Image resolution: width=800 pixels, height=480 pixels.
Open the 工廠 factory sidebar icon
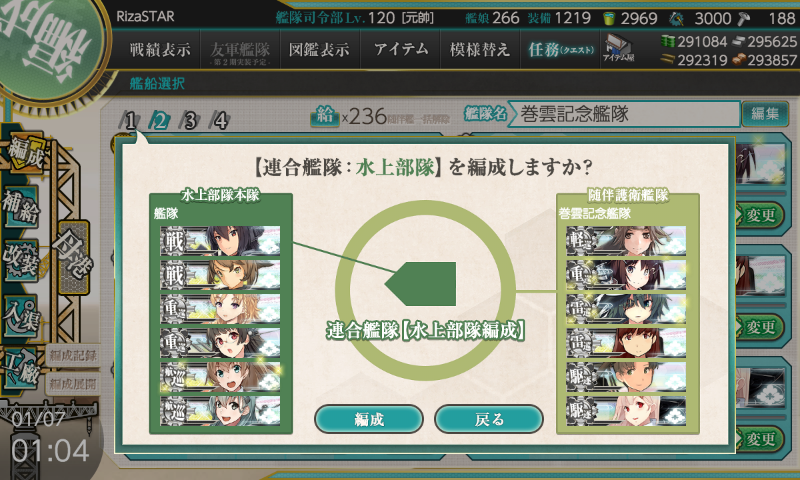pyautogui.click(x=21, y=369)
